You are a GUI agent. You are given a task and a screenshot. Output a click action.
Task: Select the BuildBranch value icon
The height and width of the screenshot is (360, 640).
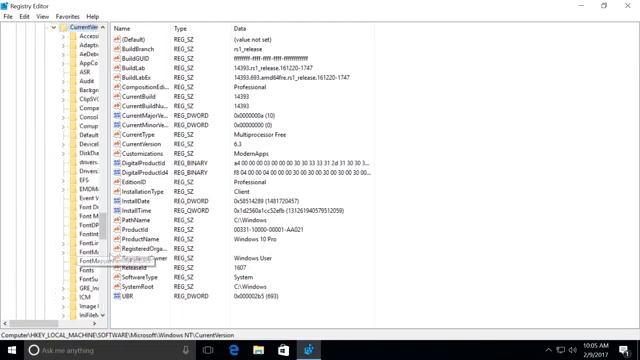click(x=117, y=49)
